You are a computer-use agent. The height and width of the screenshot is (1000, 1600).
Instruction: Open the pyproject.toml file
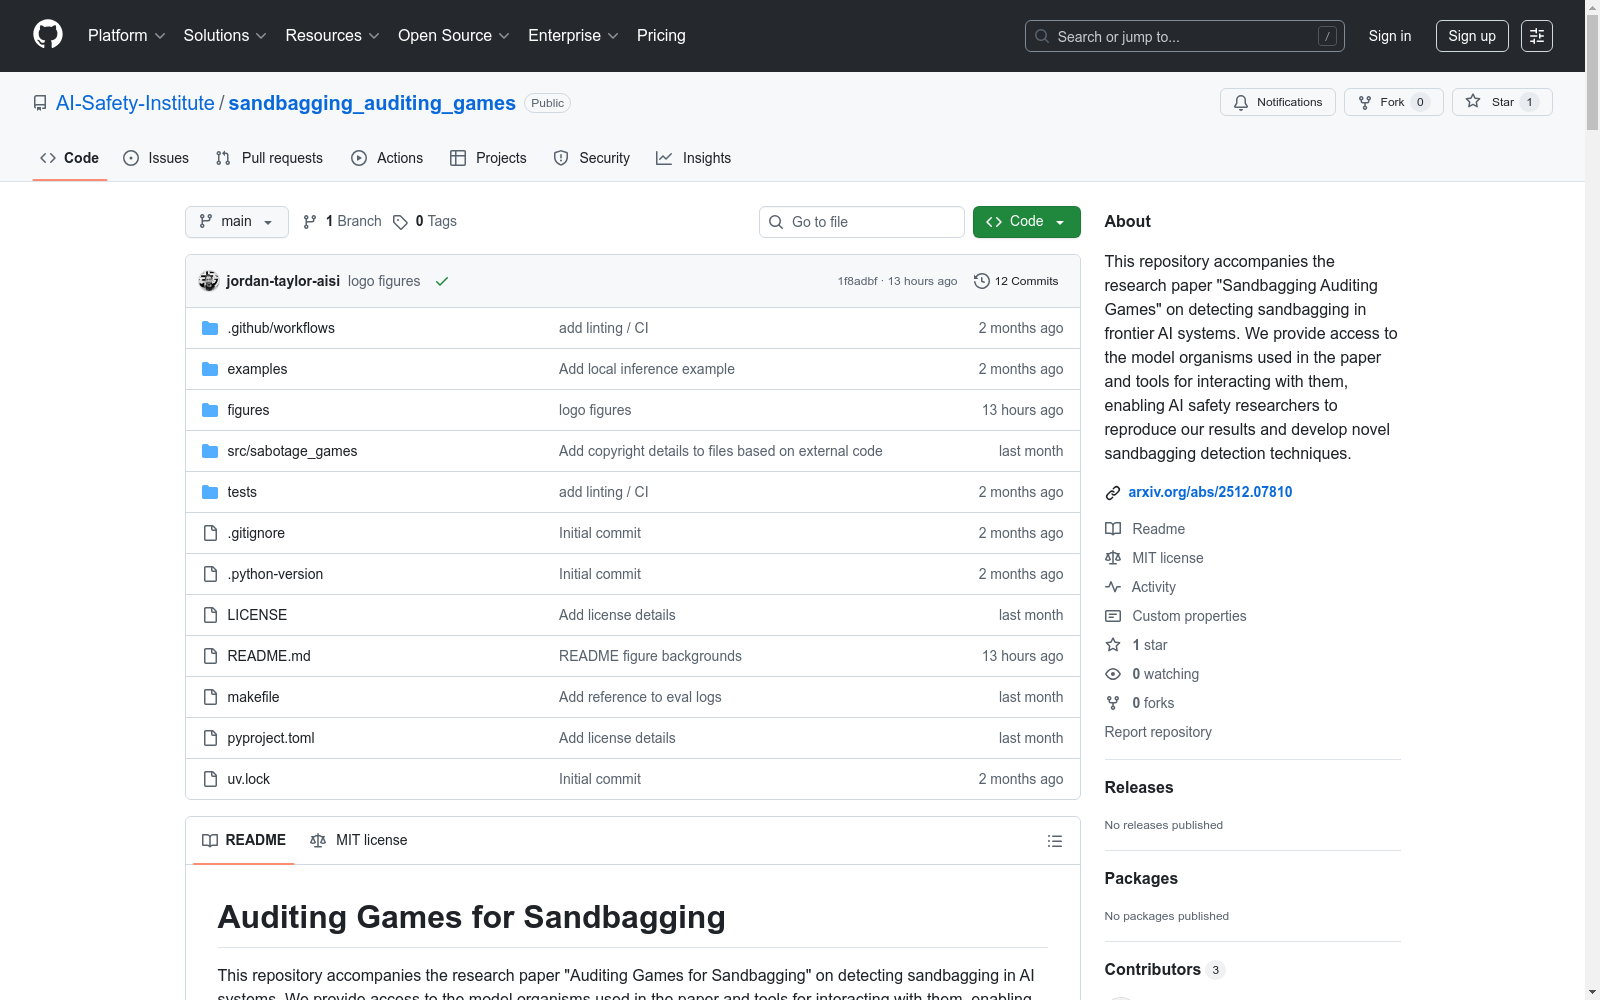point(271,738)
